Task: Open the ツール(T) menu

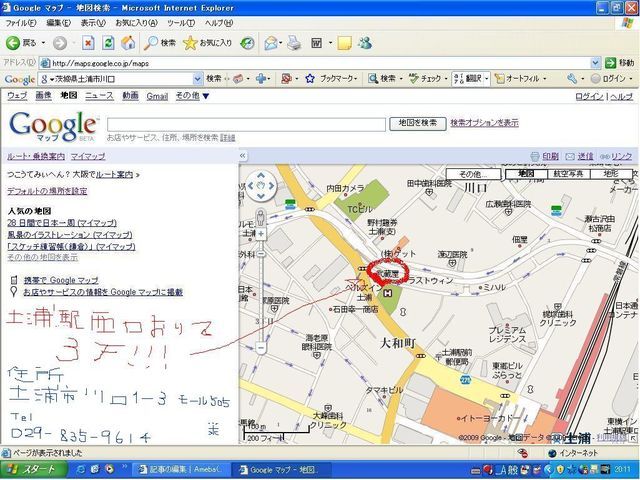Action: coord(181,22)
